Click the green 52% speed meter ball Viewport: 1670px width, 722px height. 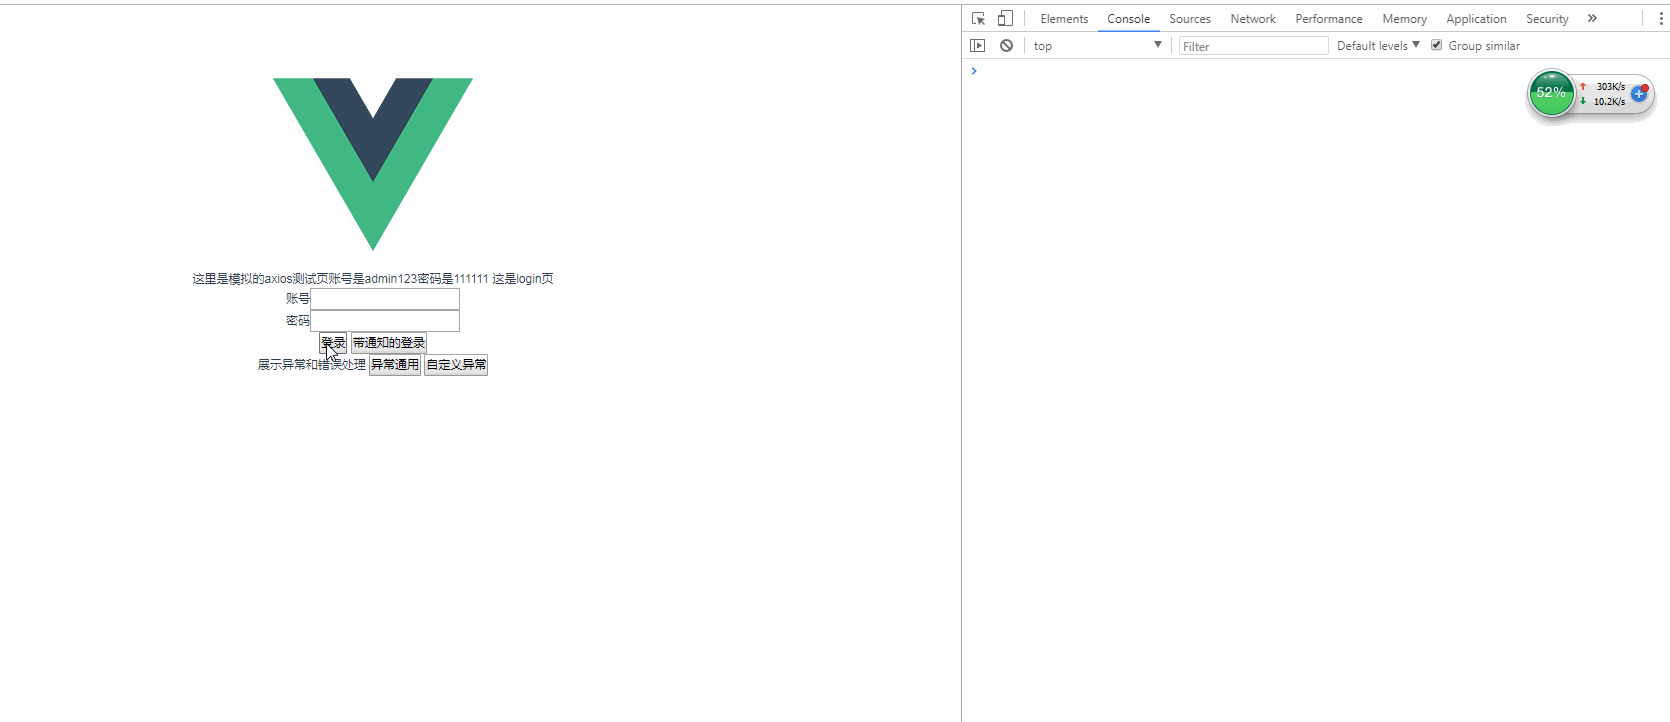click(1551, 93)
